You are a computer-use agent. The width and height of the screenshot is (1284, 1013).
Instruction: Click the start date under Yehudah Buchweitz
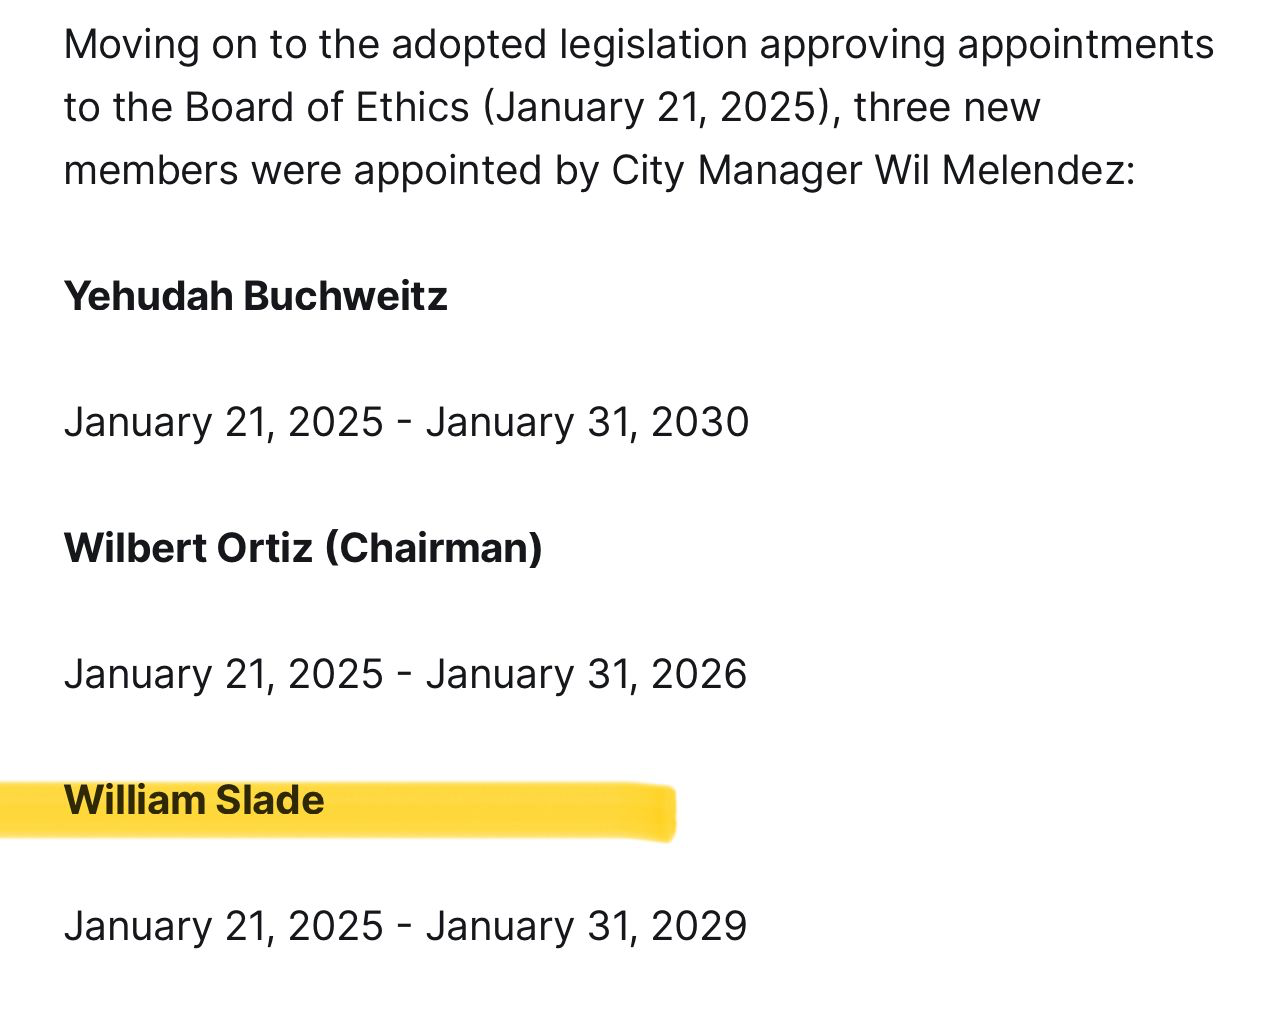coord(223,422)
